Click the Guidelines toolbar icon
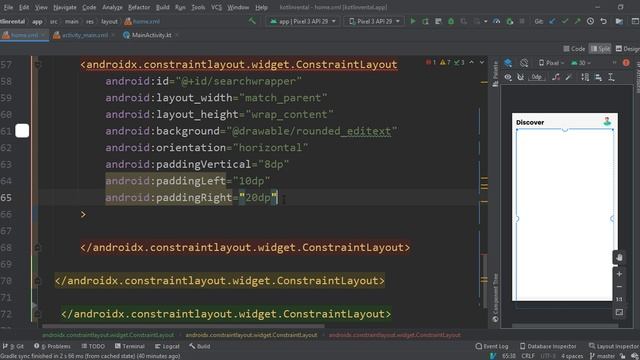Image resolution: width=640 pixels, height=360 pixels. [611, 77]
